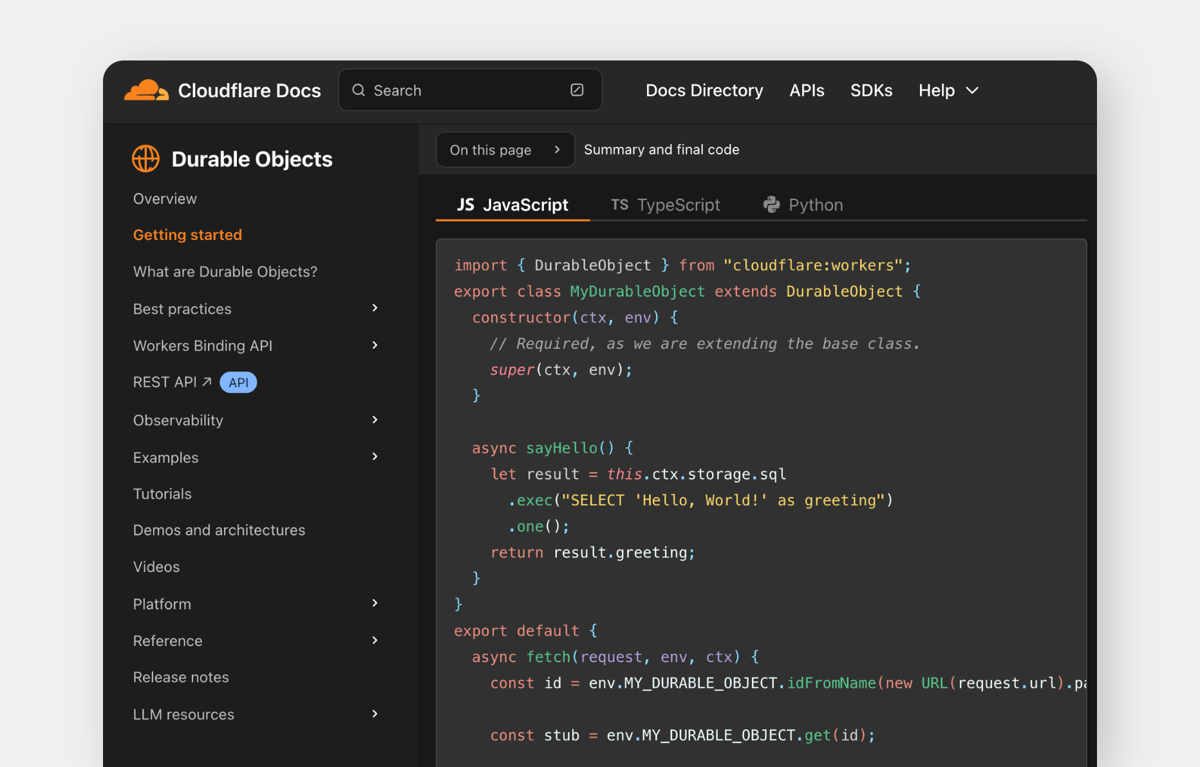Click the magnifier icon in the search bar
The image size is (1200, 767).
click(x=359, y=90)
